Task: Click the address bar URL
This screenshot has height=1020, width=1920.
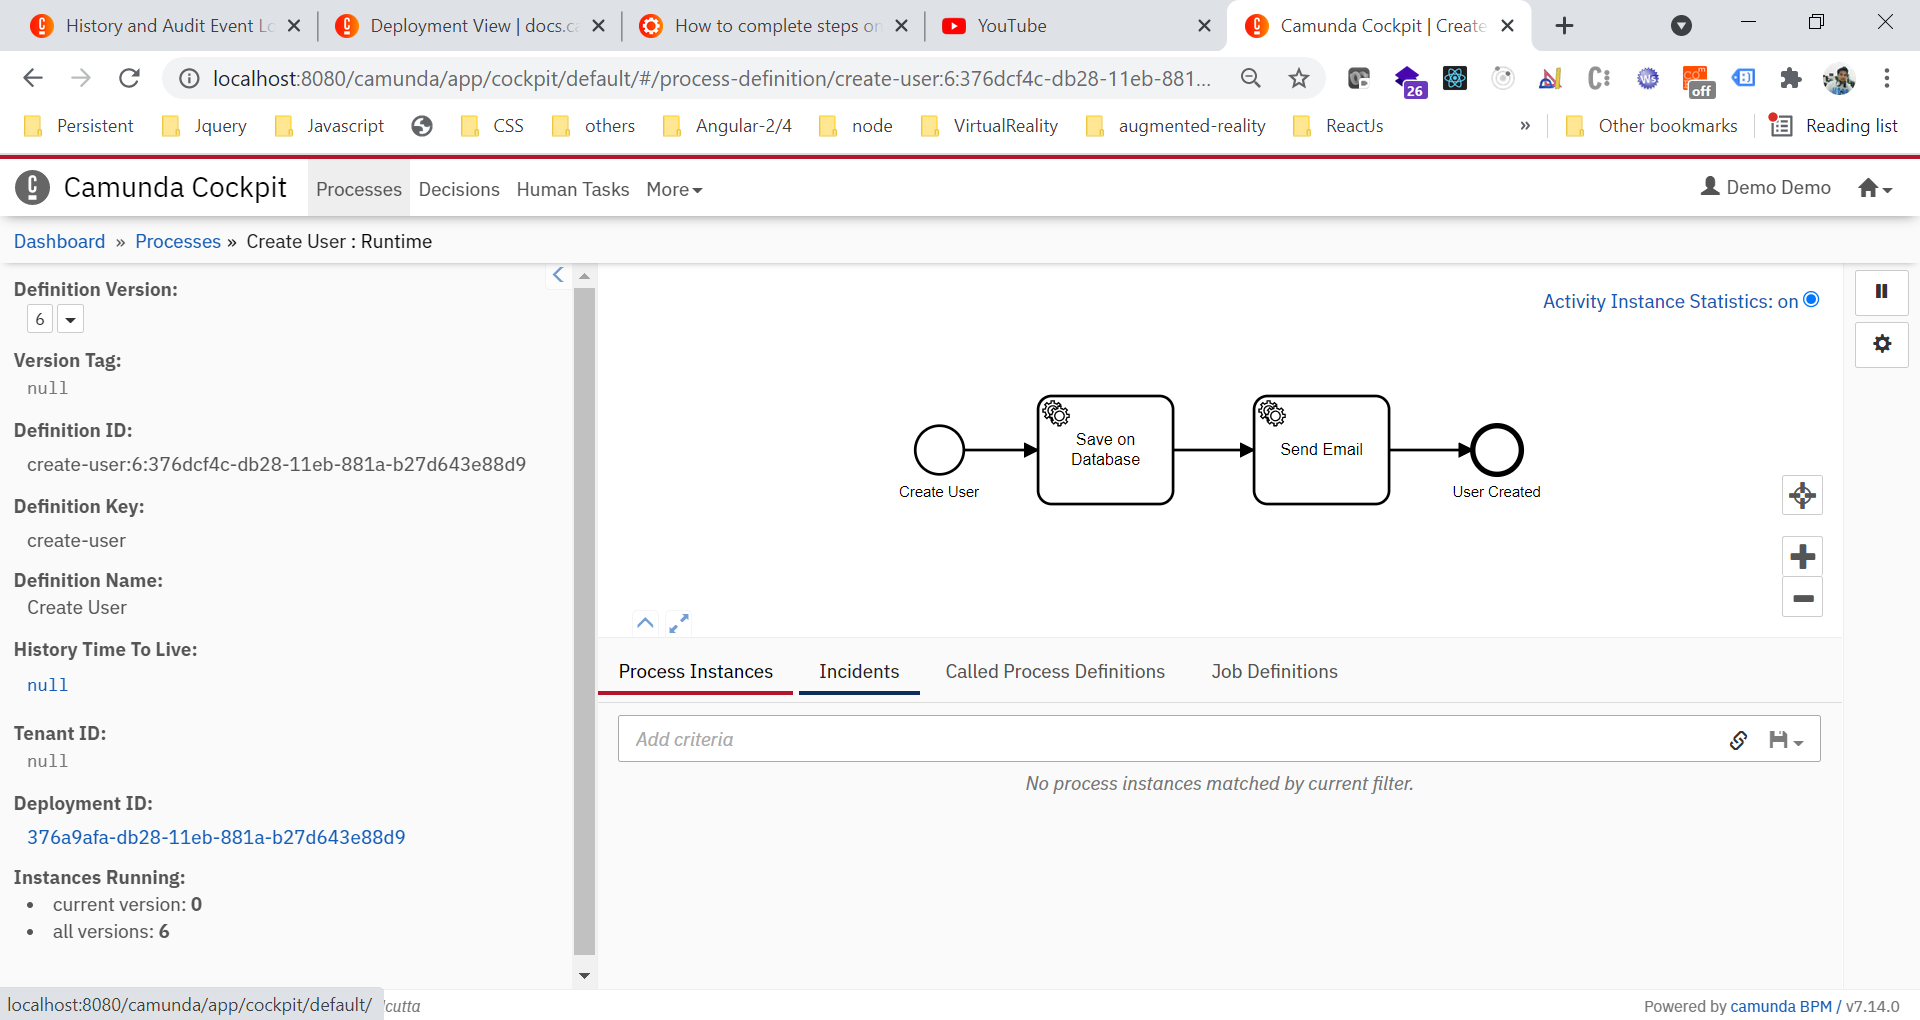Action: pyautogui.click(x=712, y=78)
